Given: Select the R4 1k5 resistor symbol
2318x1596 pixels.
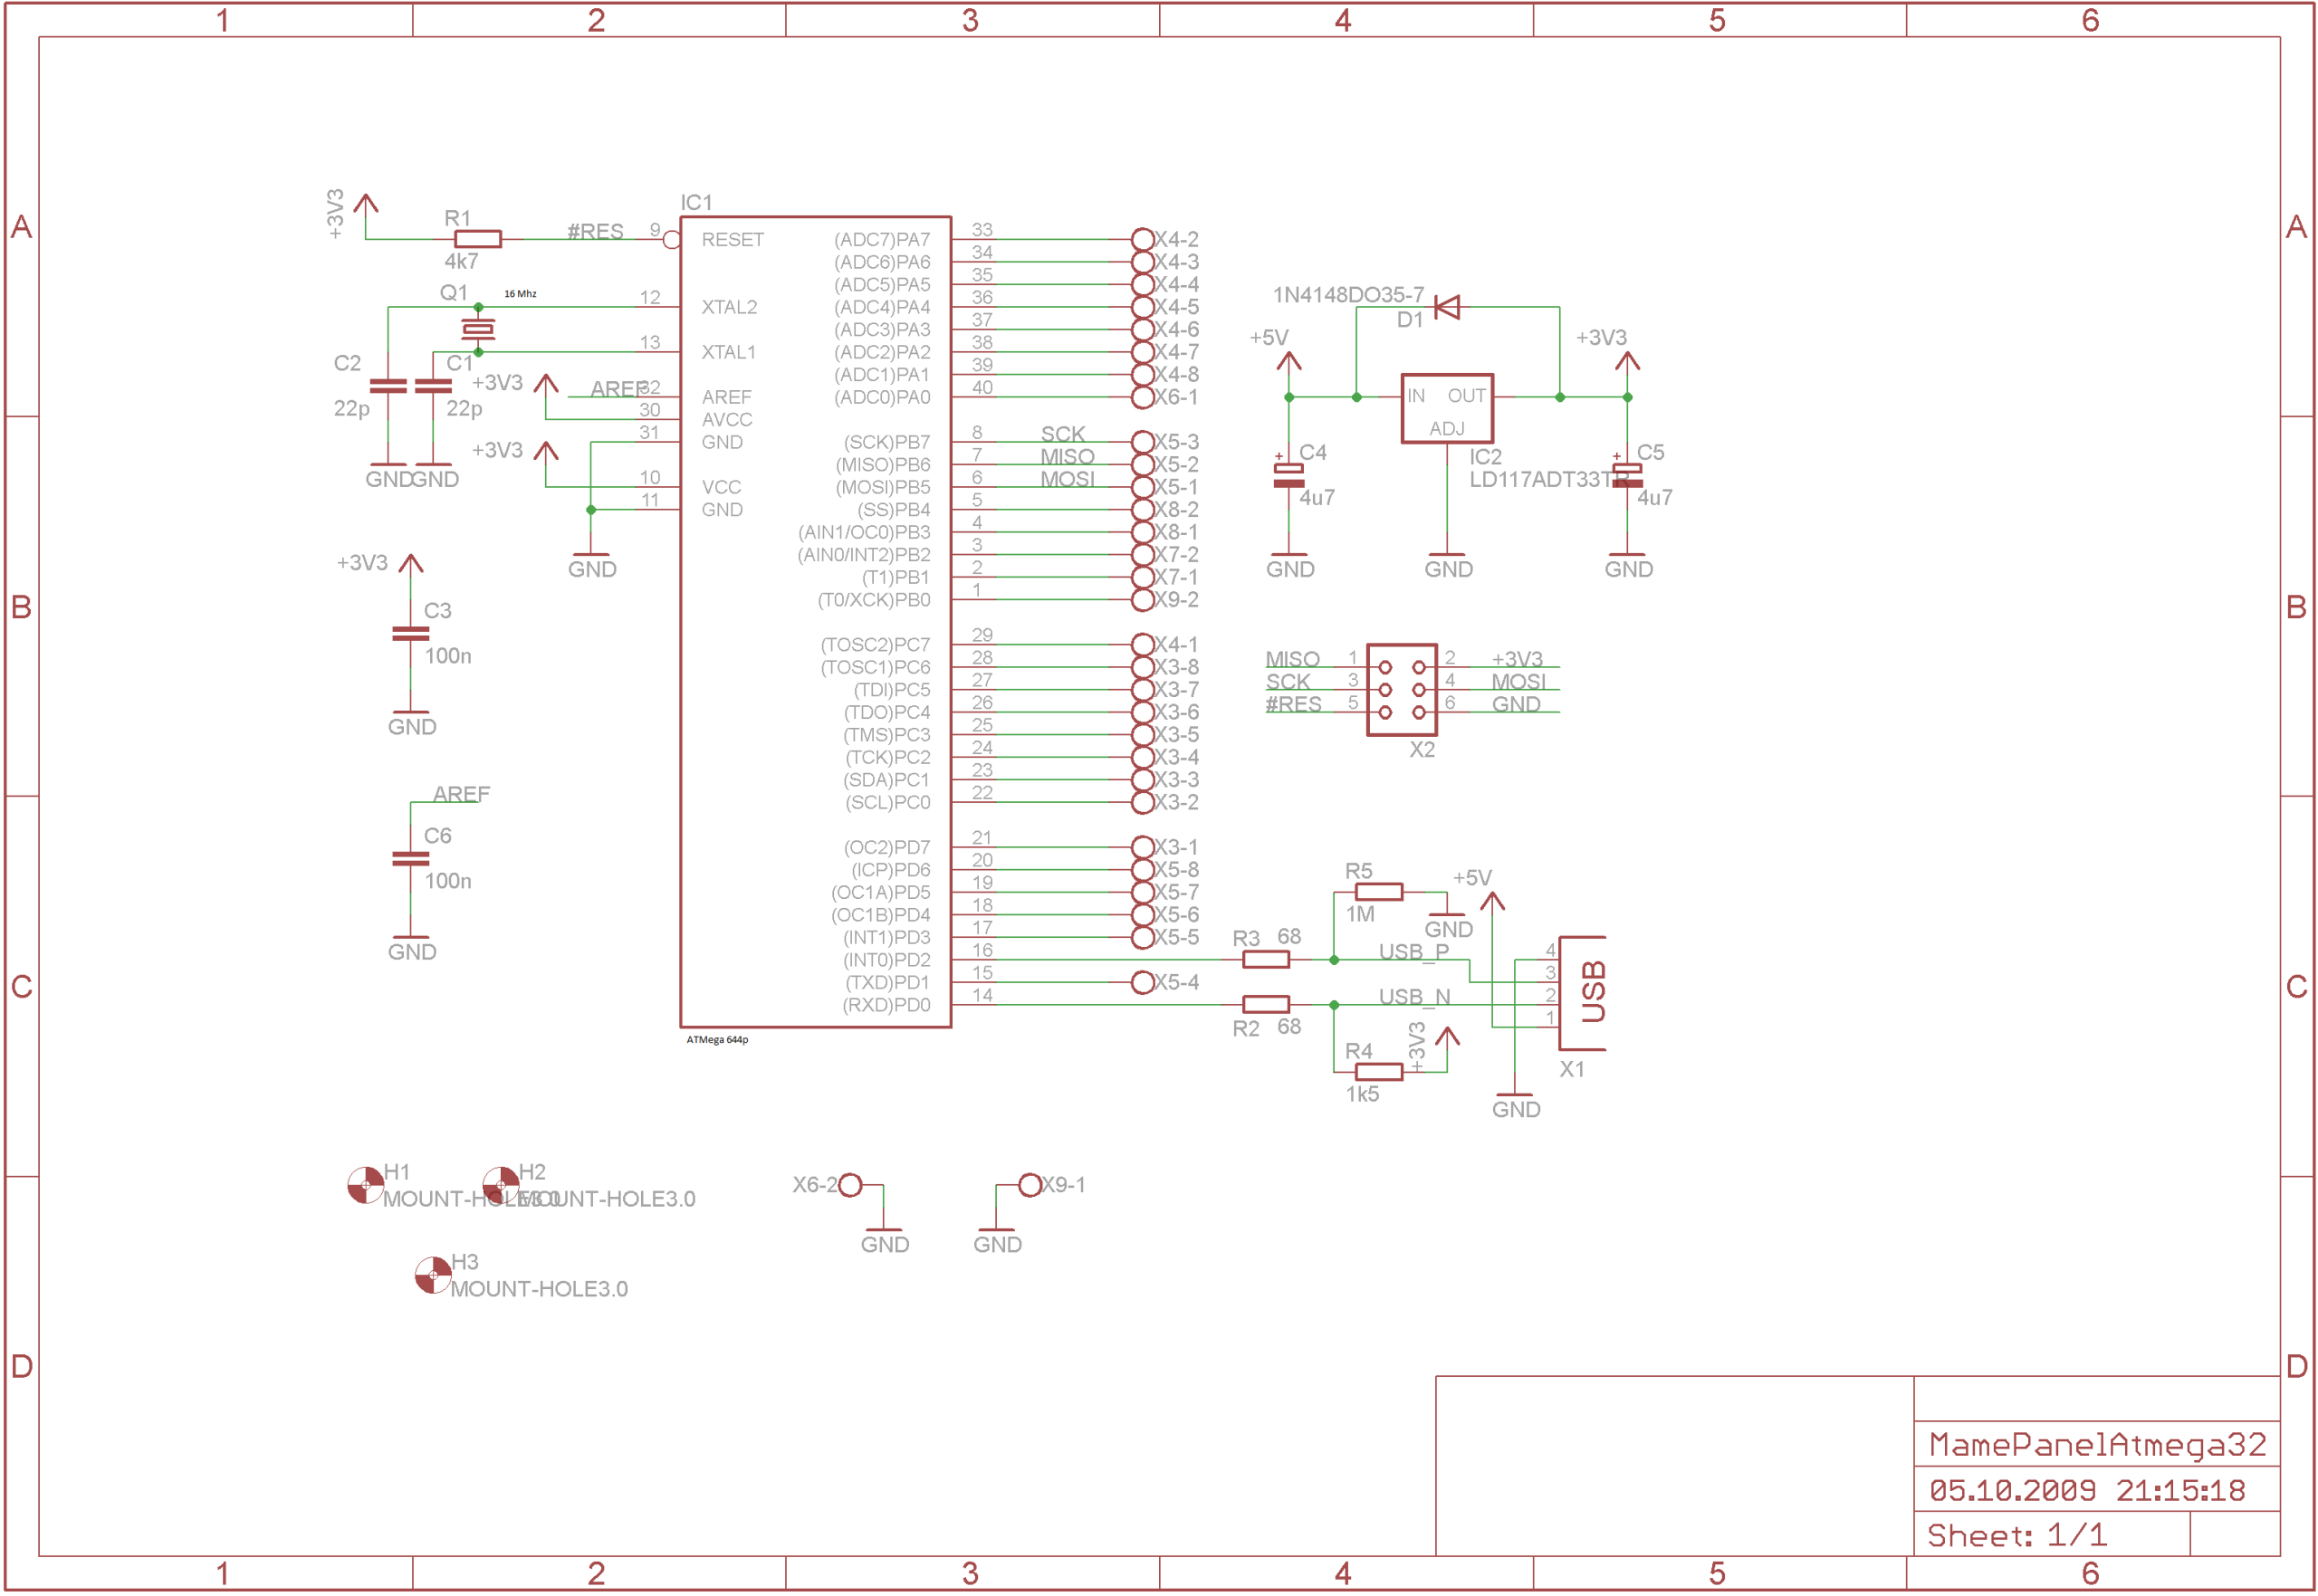Looking at the screenshot, I should click(x=1378, y=1072).
